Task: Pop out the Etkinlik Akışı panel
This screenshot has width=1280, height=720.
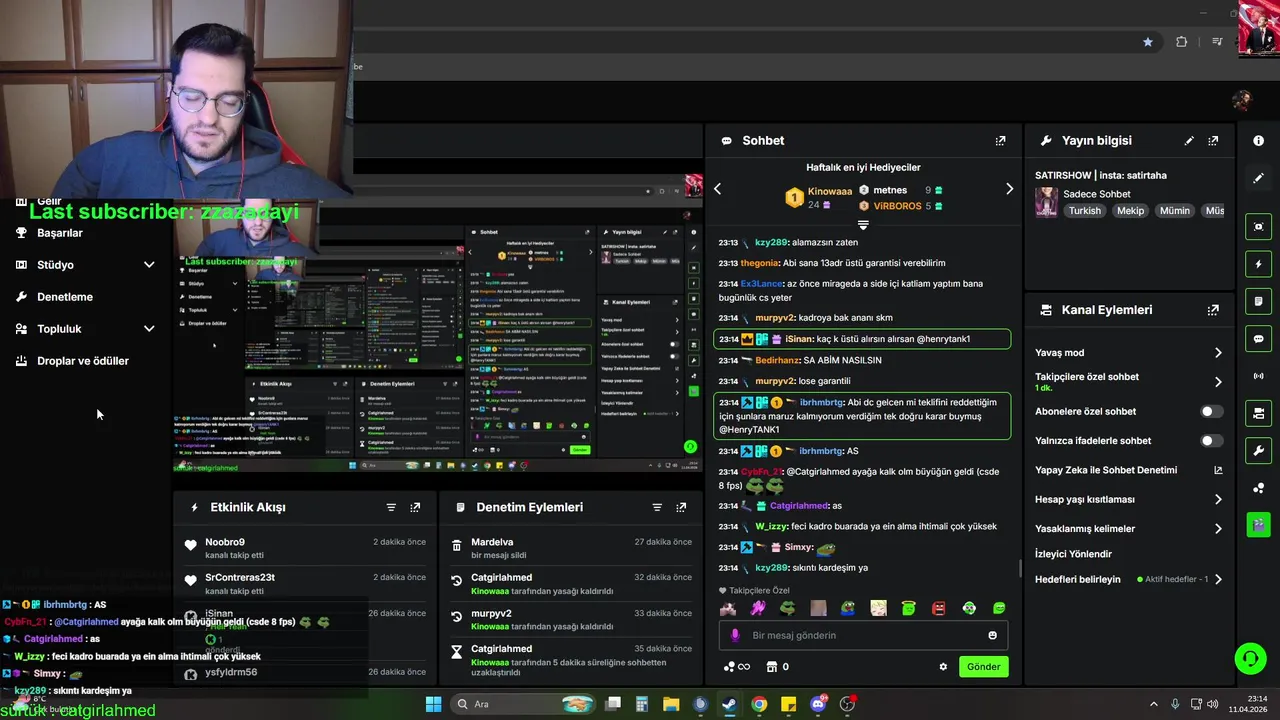Action: pos(415,507)
